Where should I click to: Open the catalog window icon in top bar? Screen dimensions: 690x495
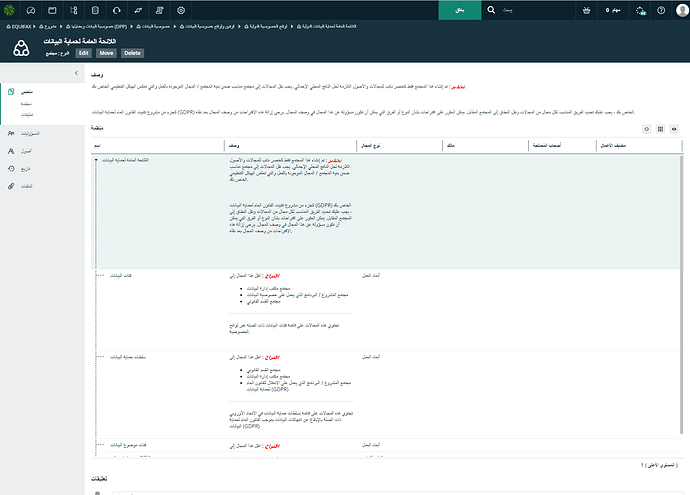click(x=52, y=10)
